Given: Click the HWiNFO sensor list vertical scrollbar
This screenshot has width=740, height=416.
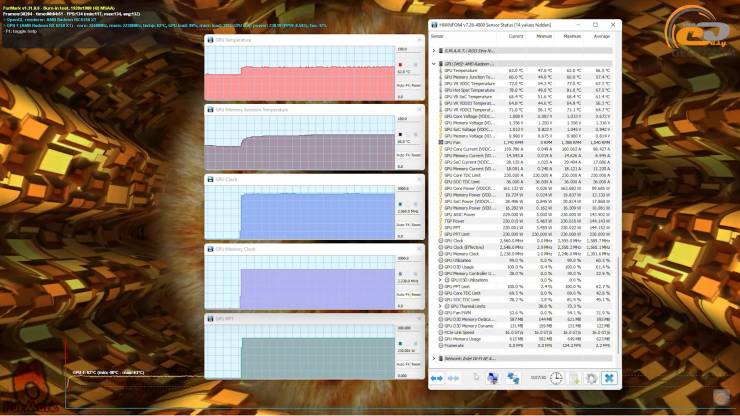Looking at the screenshot, I should [x=618, y=305].
